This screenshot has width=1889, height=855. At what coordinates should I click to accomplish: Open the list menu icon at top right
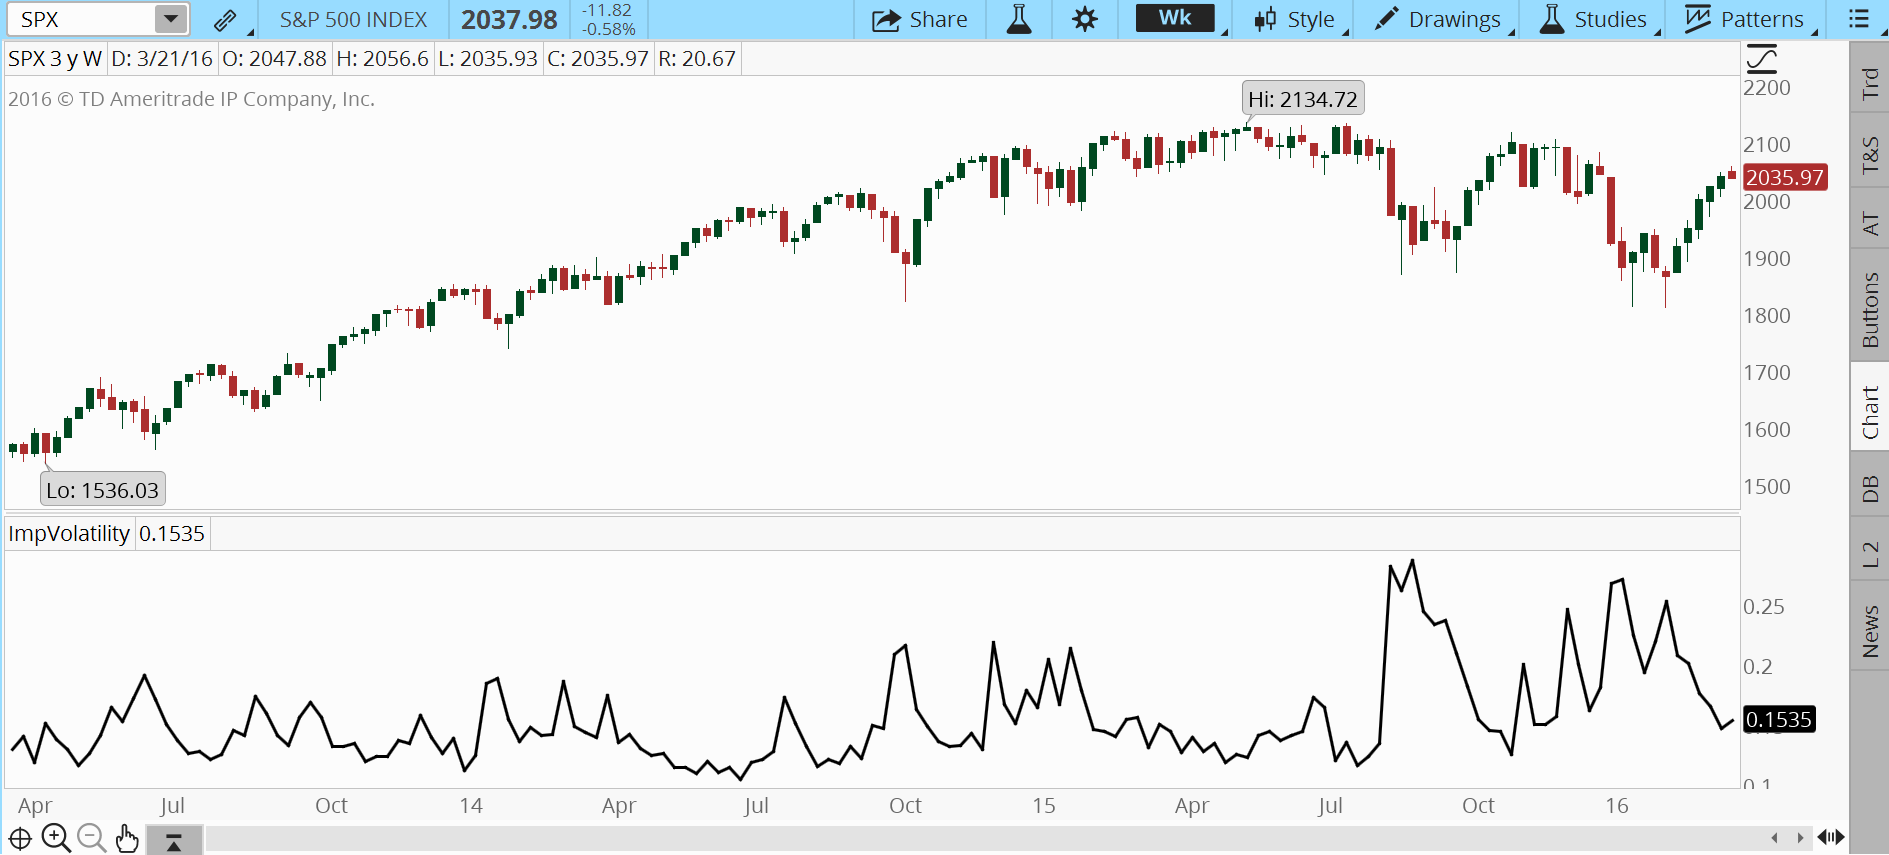1858,19
